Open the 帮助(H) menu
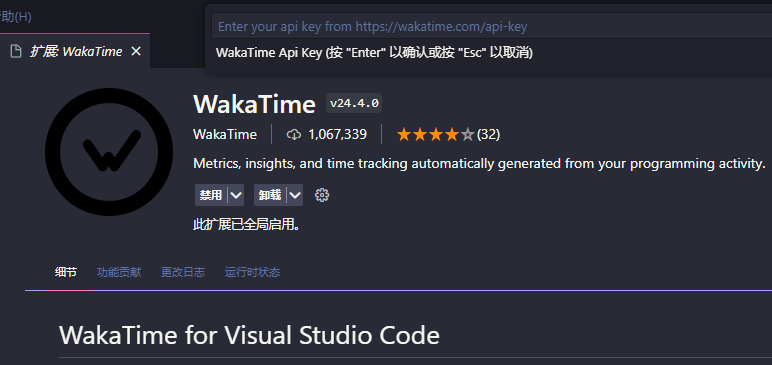Viewport: 772px width, 365px height. 15,17
